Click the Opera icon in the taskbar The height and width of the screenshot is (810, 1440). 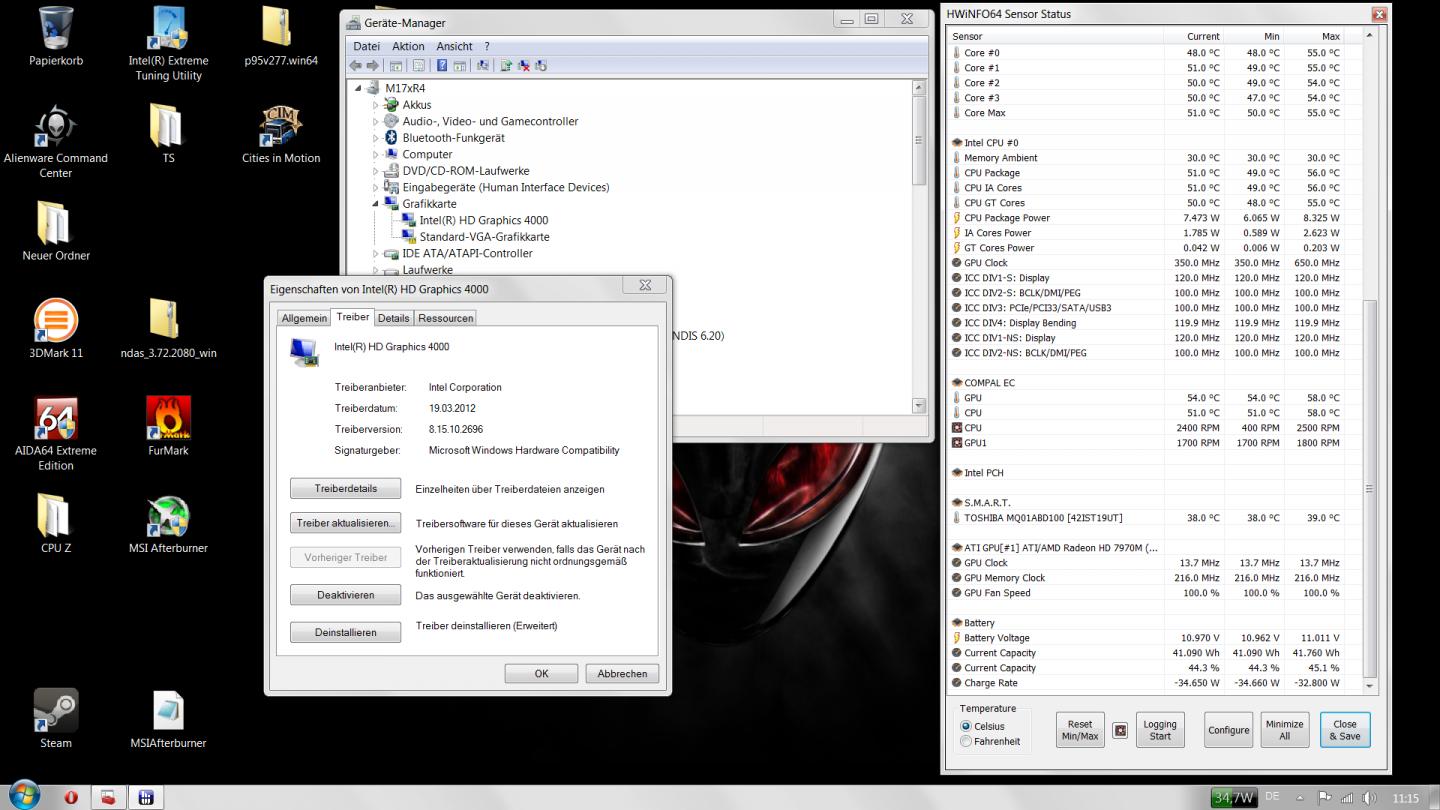[71, 797]
